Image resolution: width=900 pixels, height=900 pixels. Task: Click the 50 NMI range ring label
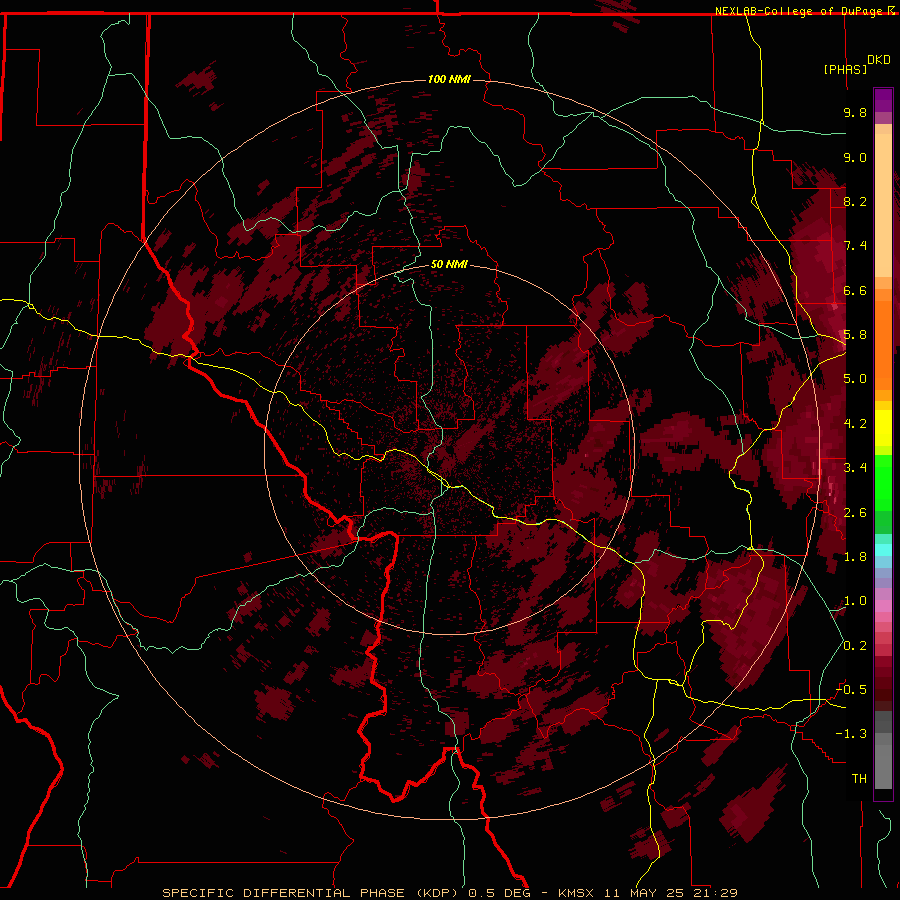pyautogui.click(x=449, y=264)
